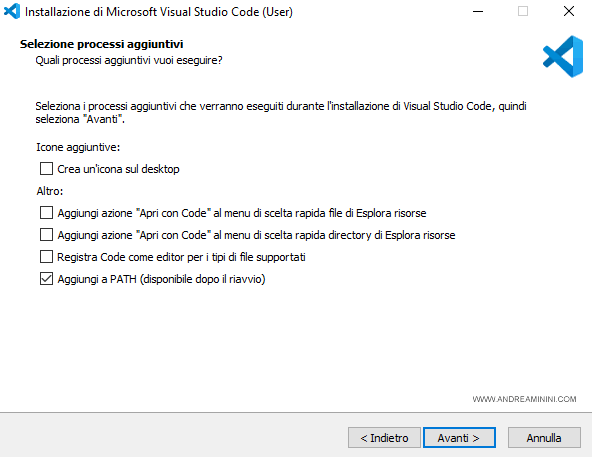Click the large Visual Studio Code logo
592x457 pixels.
pyautogui.click(x=563, y=57)
